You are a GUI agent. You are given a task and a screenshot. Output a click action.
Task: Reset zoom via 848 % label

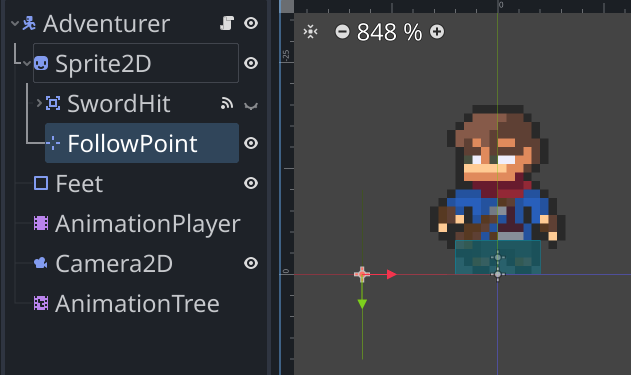pyautogui.click(x=390, y=32)
